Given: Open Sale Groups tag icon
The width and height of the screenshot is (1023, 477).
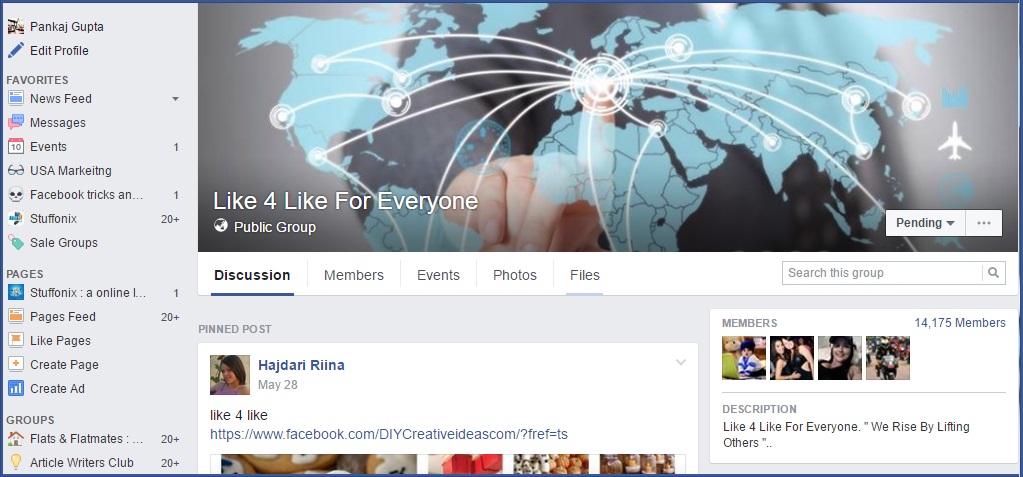Looking at the screenshot, I should [16, 243].
